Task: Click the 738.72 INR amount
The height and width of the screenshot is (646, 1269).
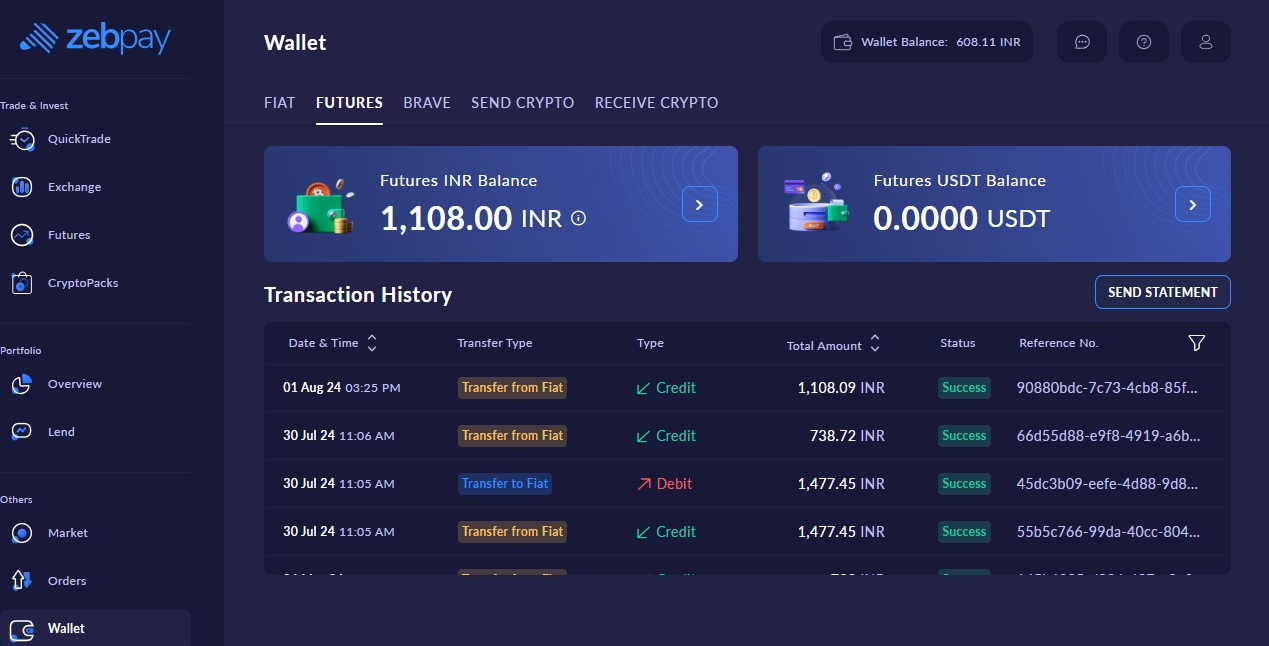Action: click(847, 436)
